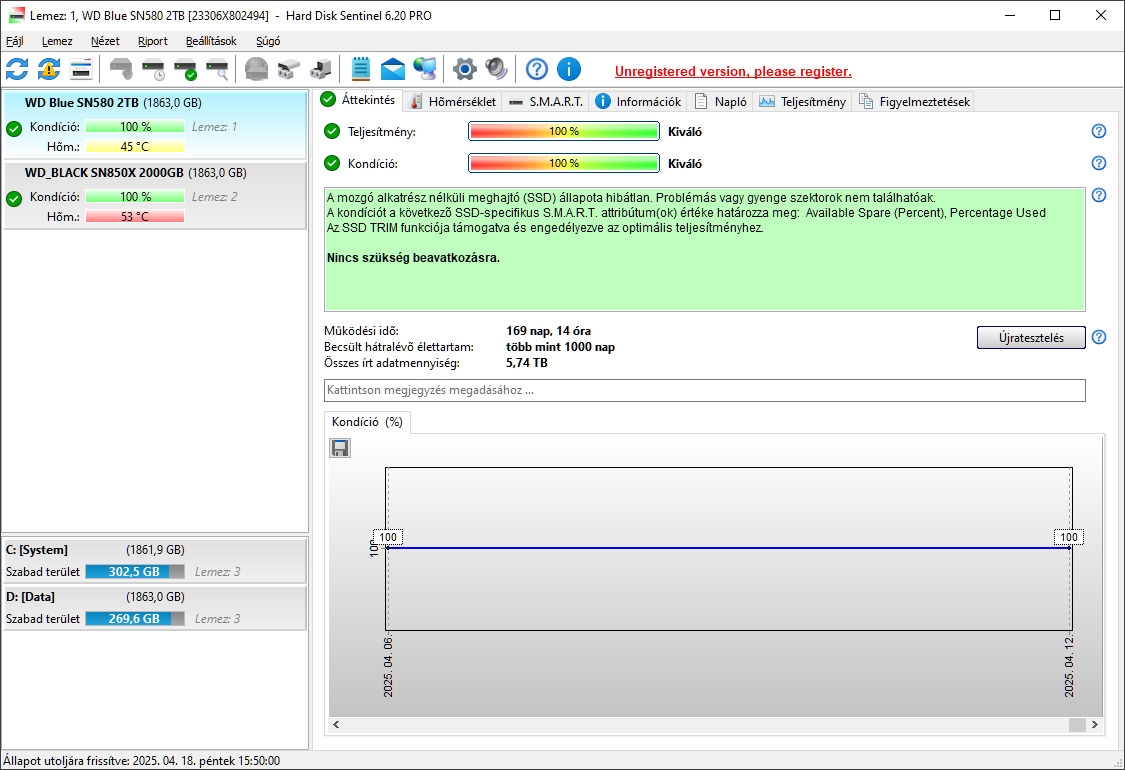Click the Teljesítmény 100 % gradient bar
This screenshot has height=770, width=1125.
pos(564,131)
